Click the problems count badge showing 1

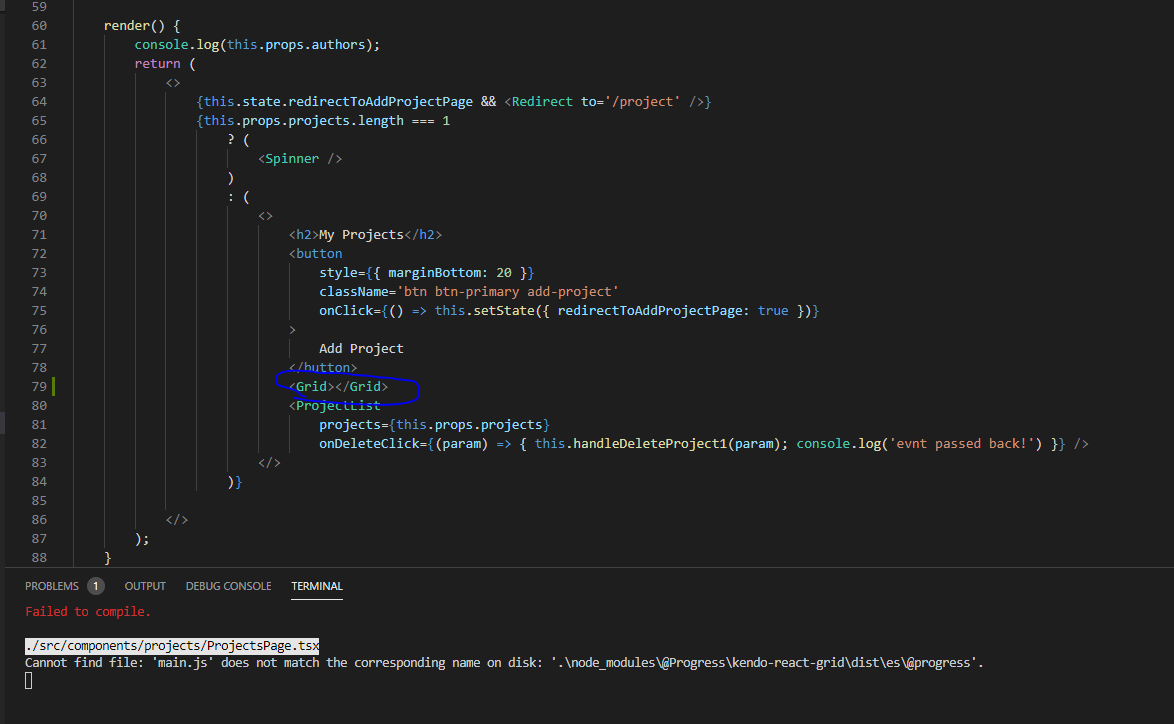coord(96,586)
